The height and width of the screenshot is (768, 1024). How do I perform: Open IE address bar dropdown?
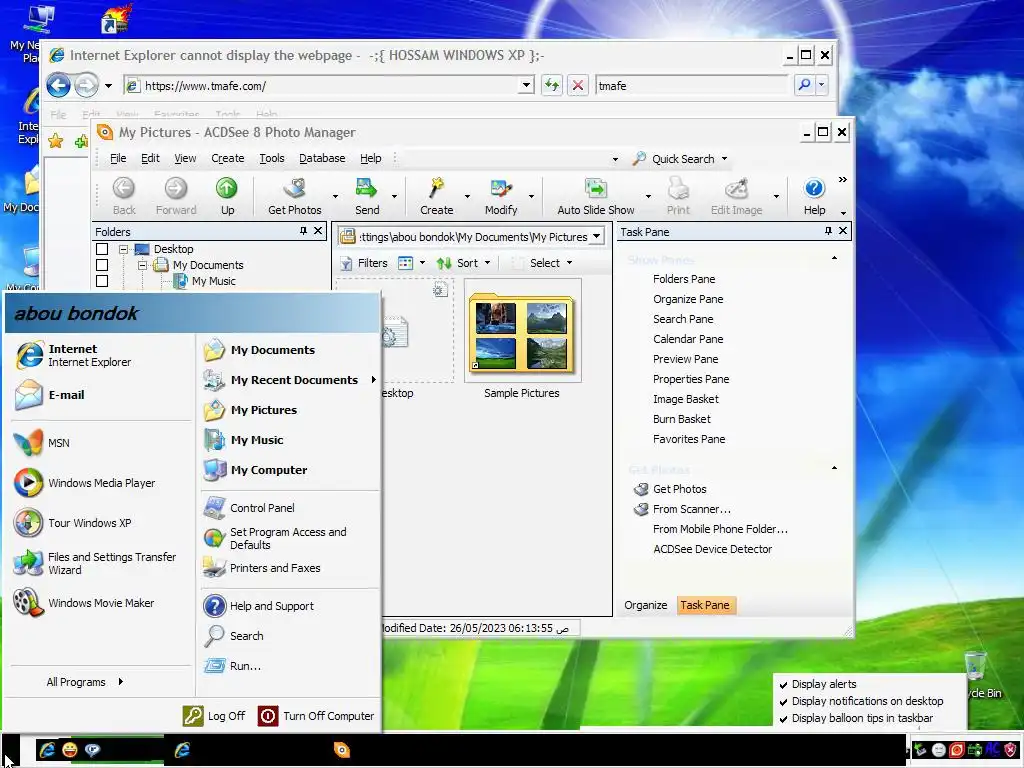point(526,85)
